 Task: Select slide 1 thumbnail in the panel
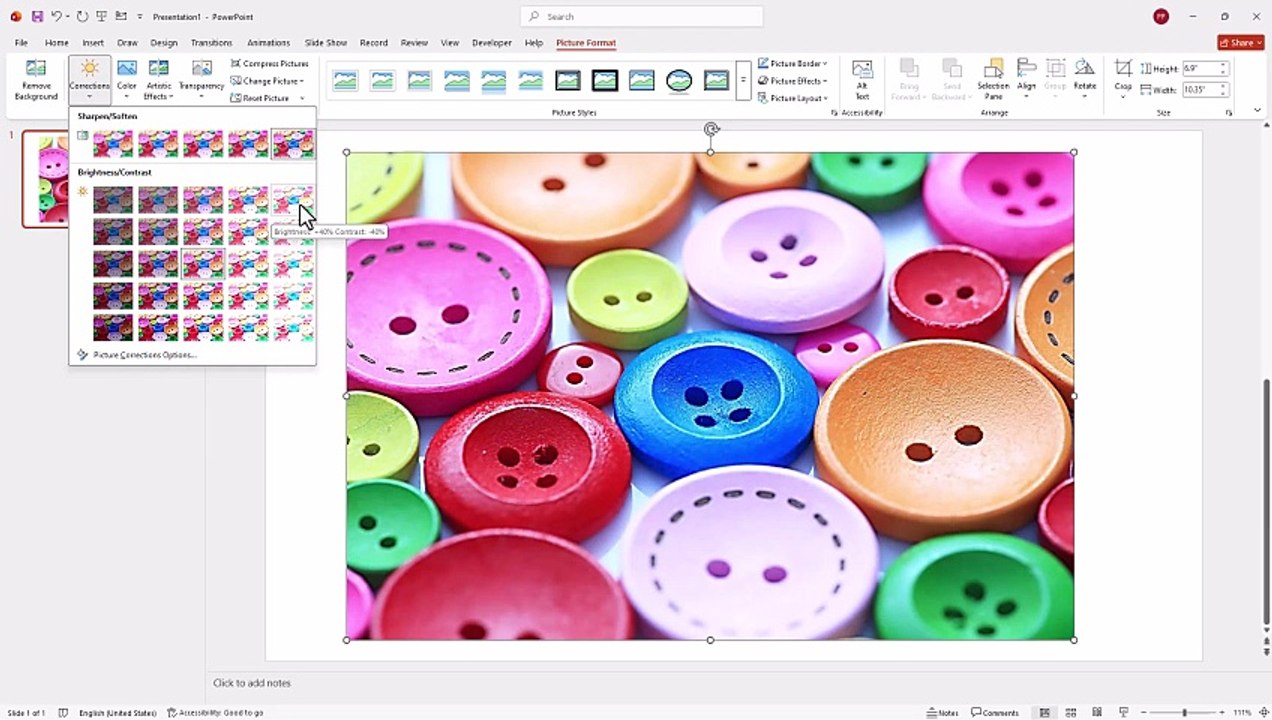(x=46, y=178)
